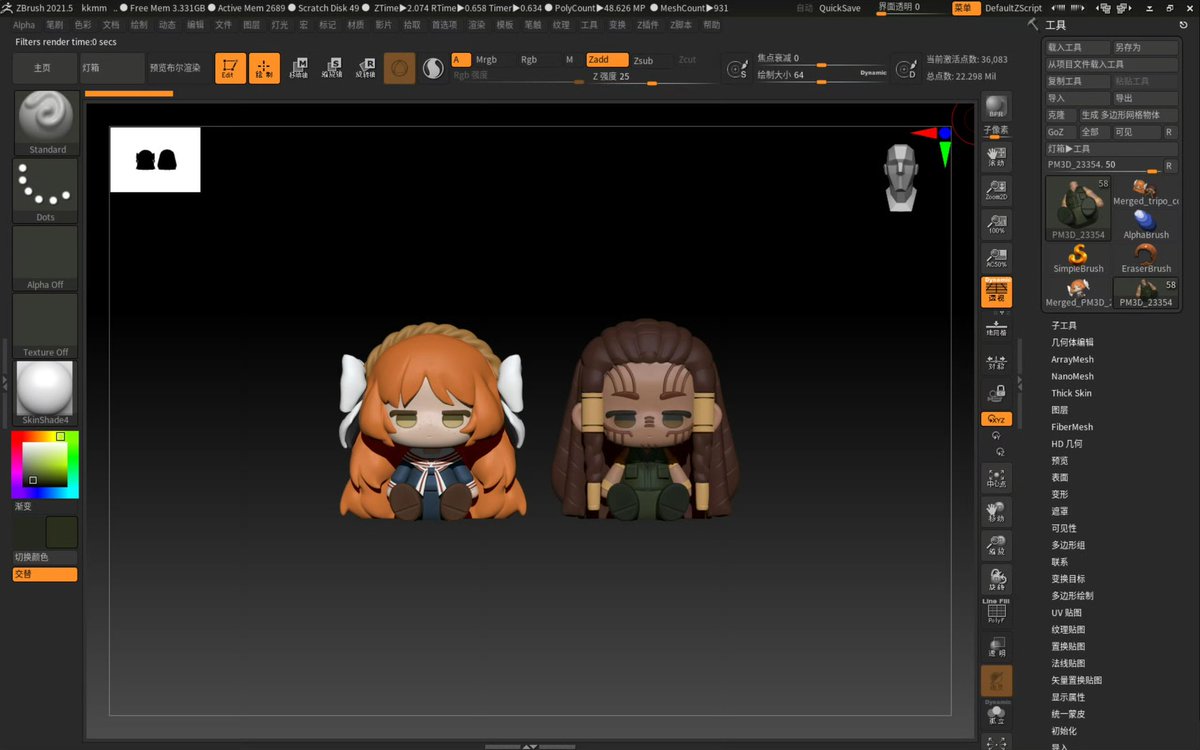Image resolution: width=1200 pixels, height=750 pixels.
Task: Toggle Line Fill PolyF display
Action: (996, 611)
